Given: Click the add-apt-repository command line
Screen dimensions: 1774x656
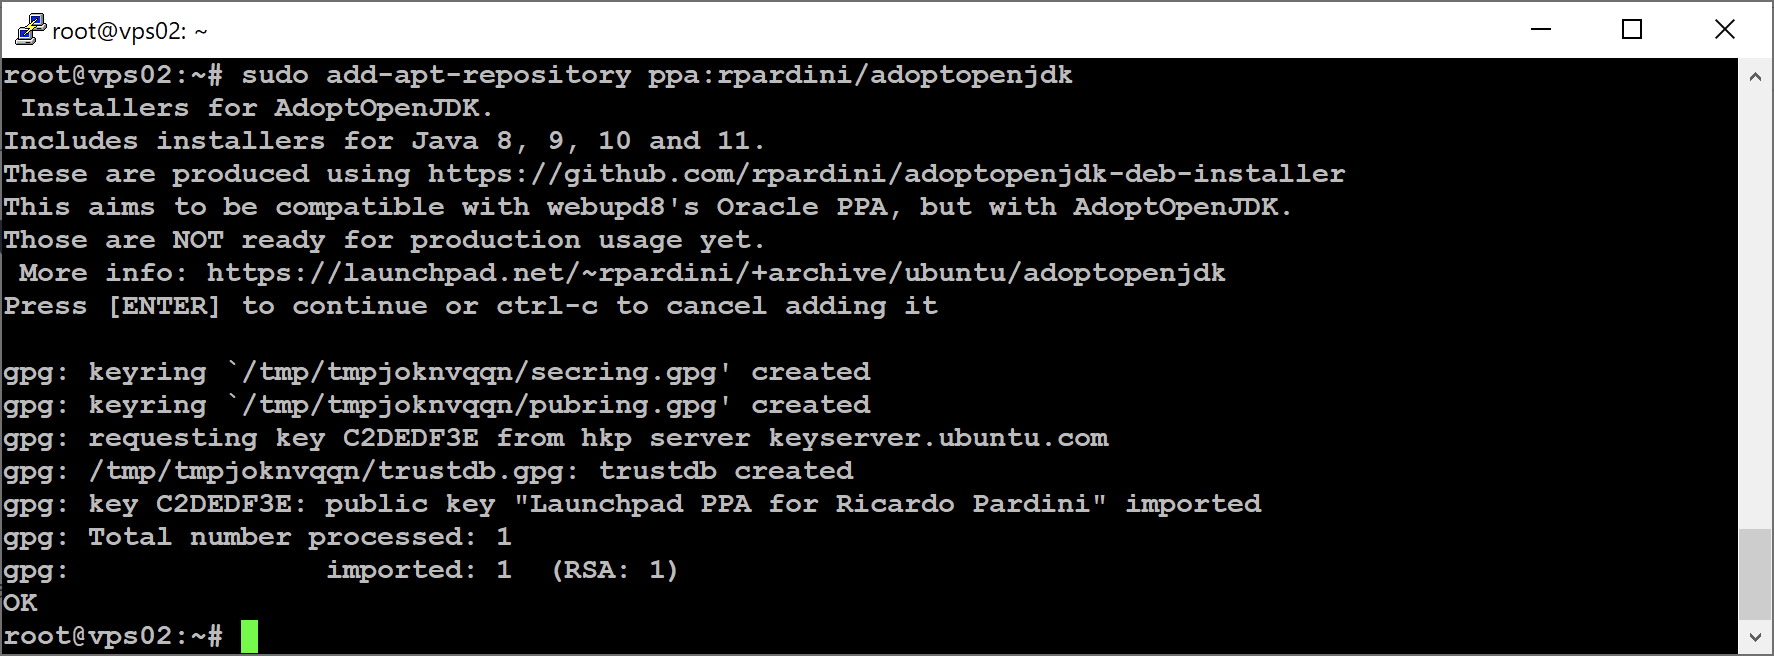Looking at the screenshot, I should click(538, 75).
